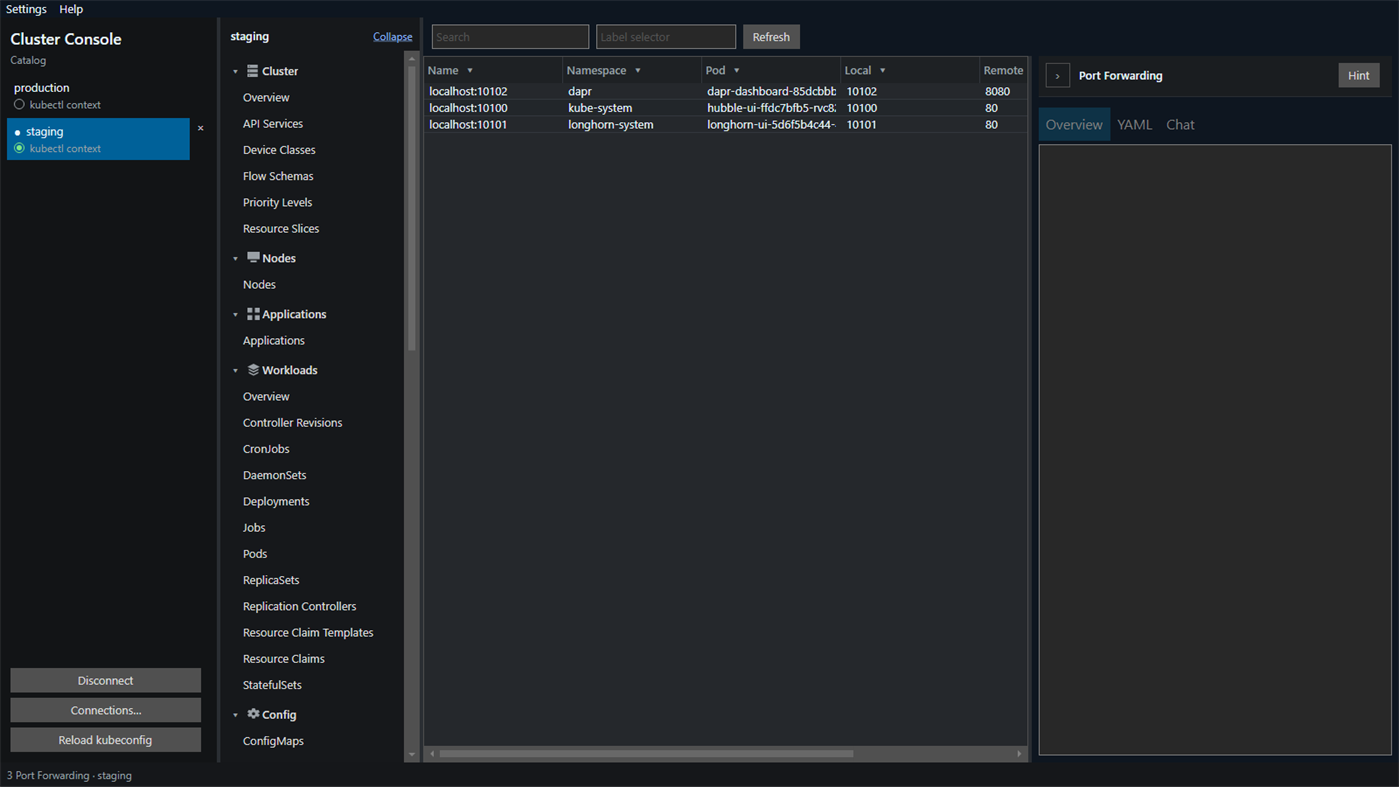1399x787 pixels.
Task: Select the staging kubectl context radio
Action: coord(19,148)
